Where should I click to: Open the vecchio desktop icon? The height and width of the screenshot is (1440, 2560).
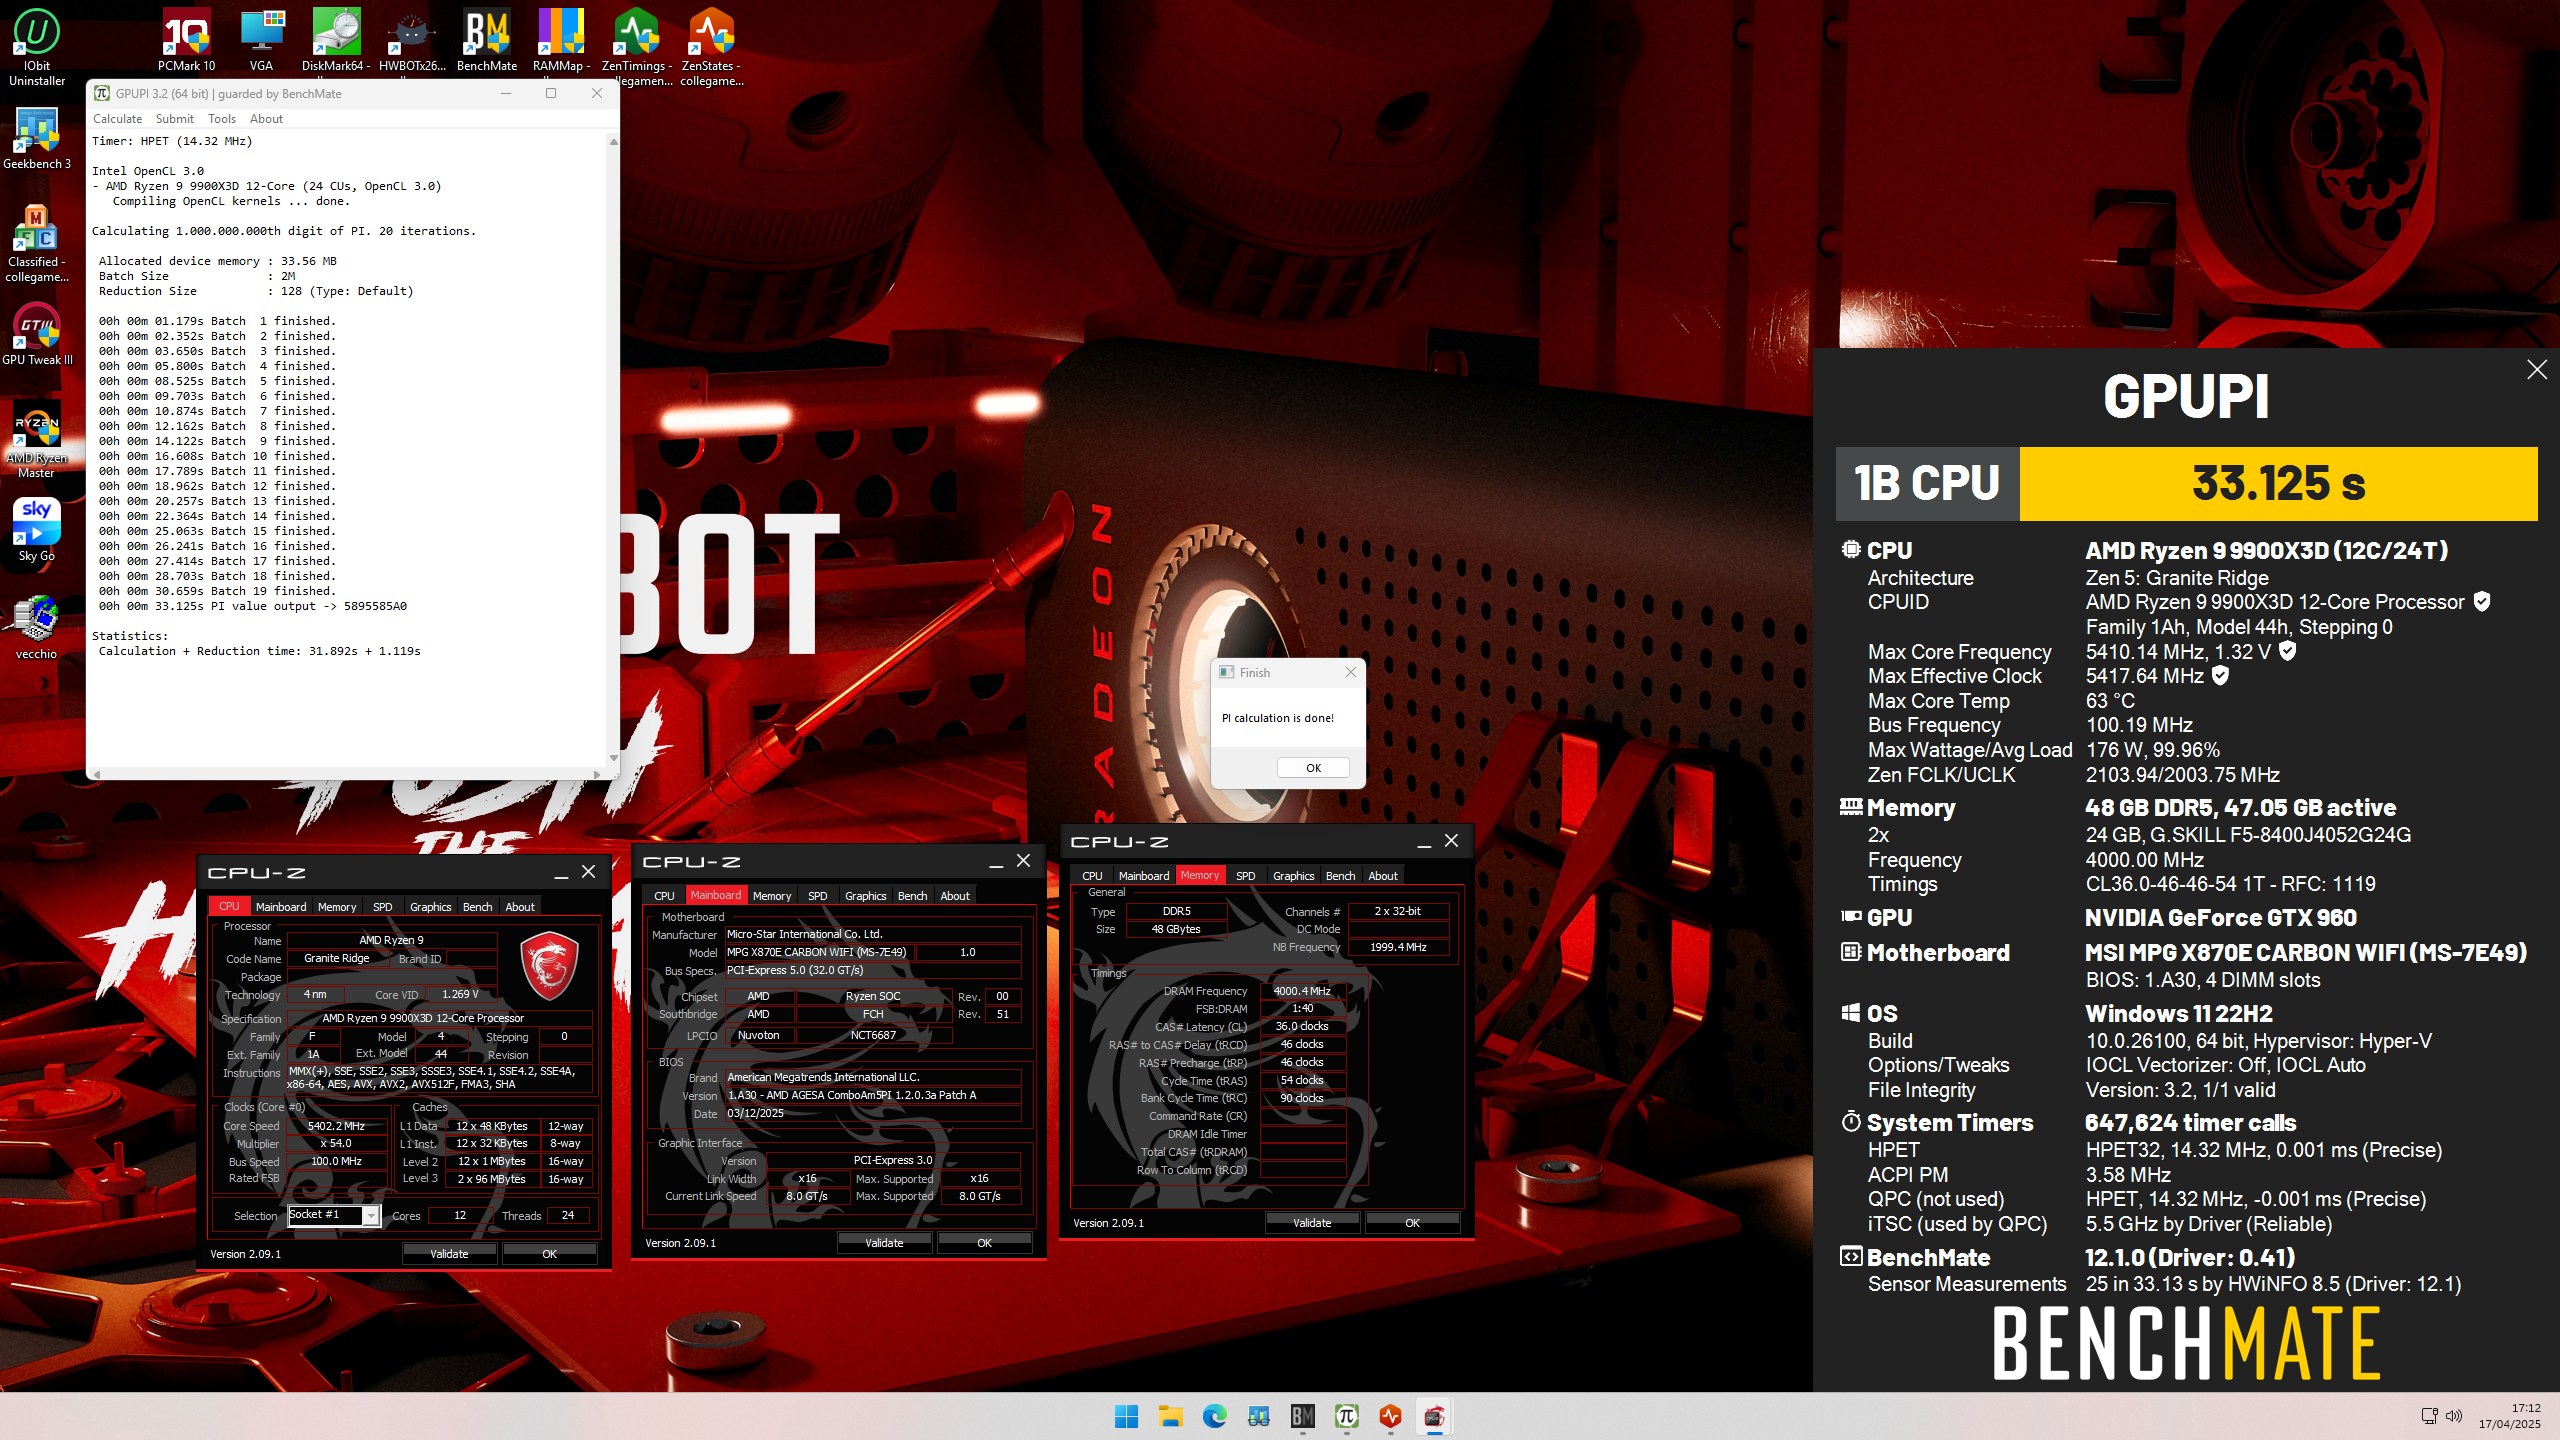(37, 627)
